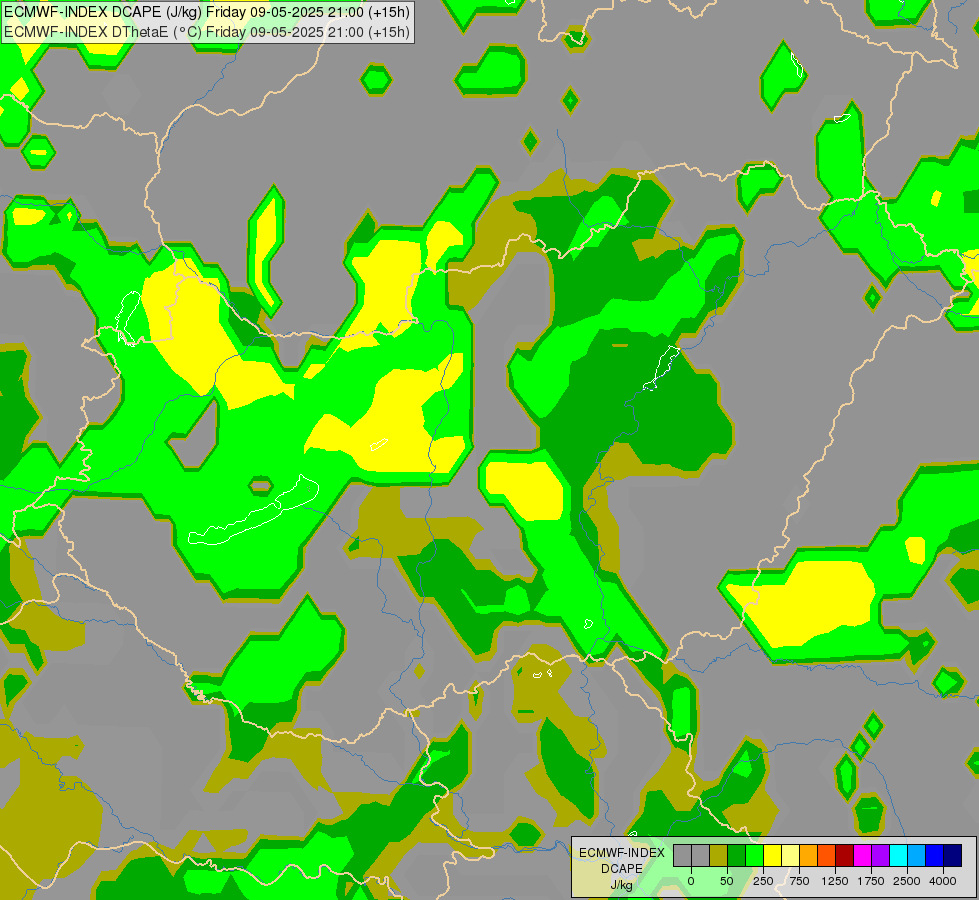Viewport: 979px width, 900px height.
Task: Select the saturated yellow legend swatch
Action: (772, 855)
